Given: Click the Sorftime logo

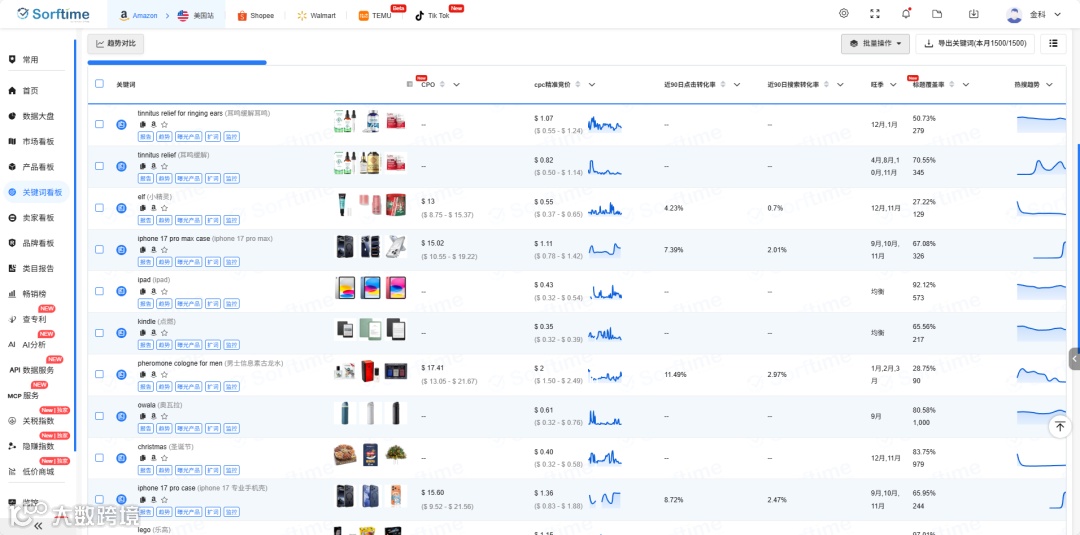Looking at the screenshot, I should click(53, 14).
